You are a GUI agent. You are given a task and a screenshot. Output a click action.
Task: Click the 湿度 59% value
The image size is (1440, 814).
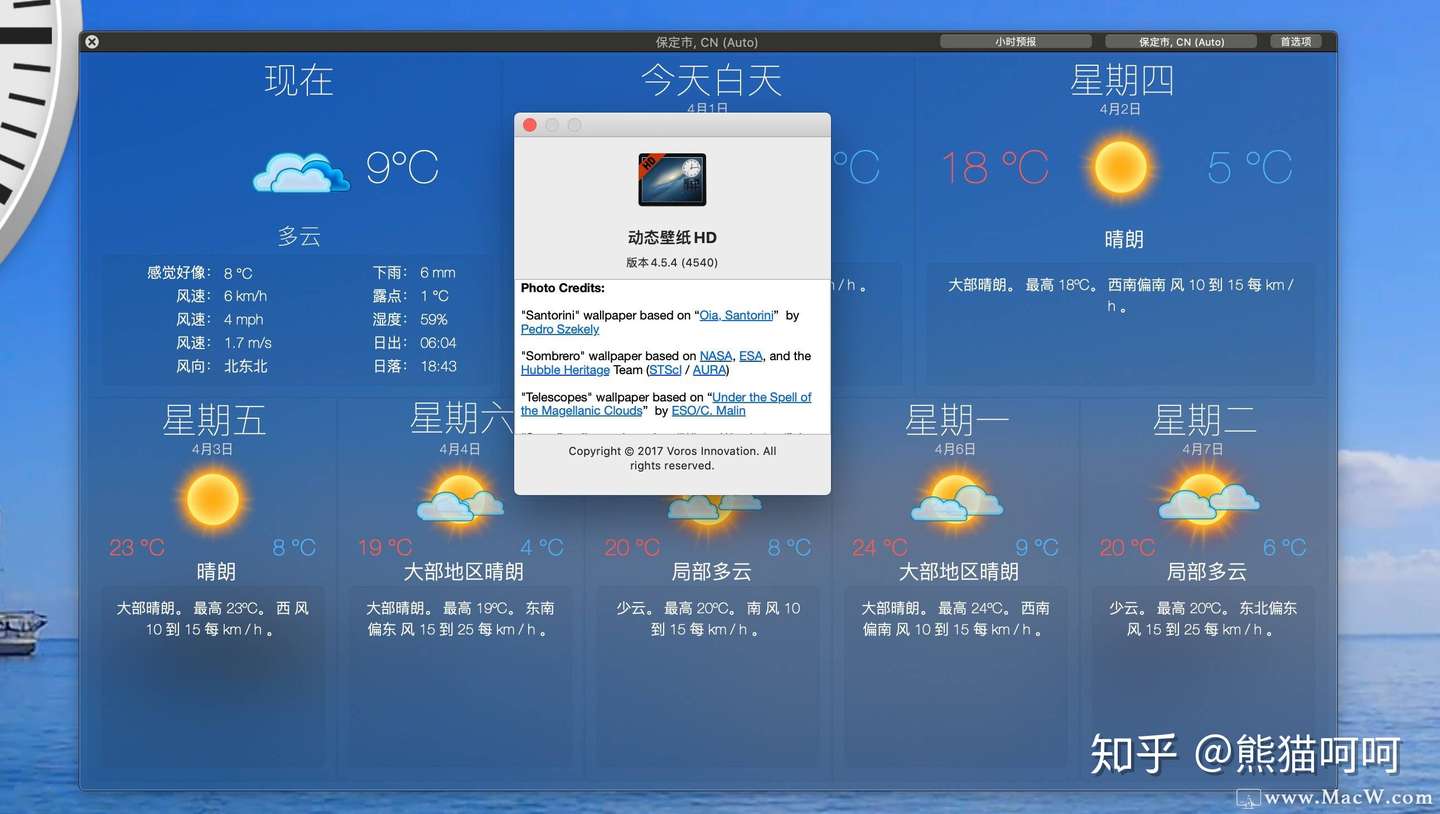pos(434,319)
